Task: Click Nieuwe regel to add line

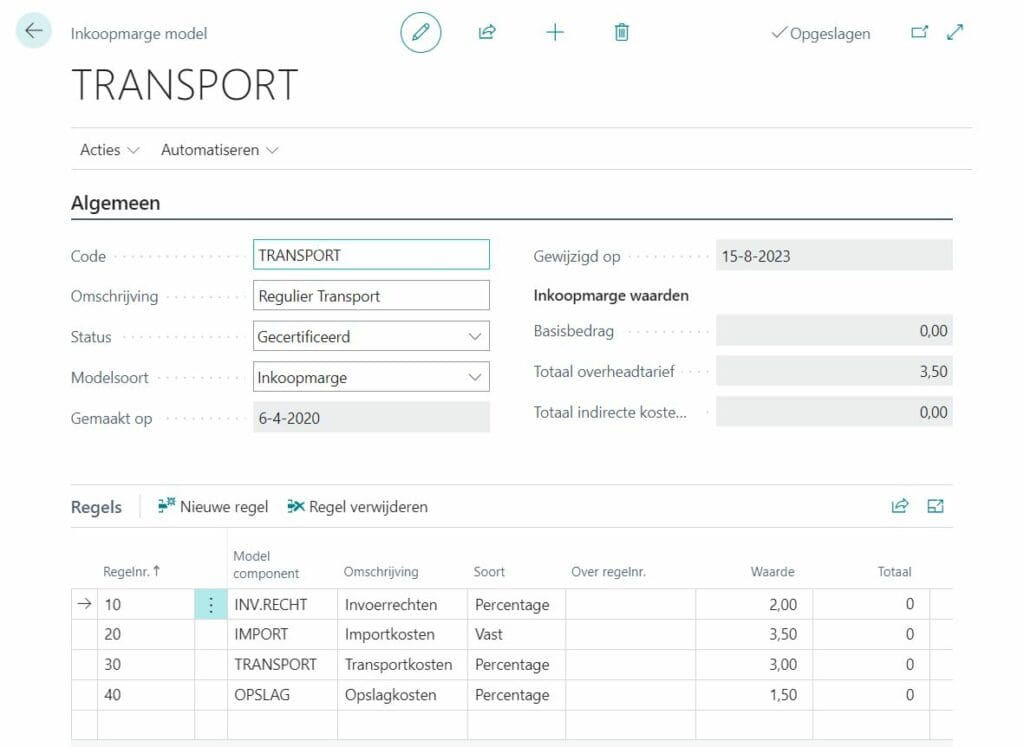Action: [213, 507]
